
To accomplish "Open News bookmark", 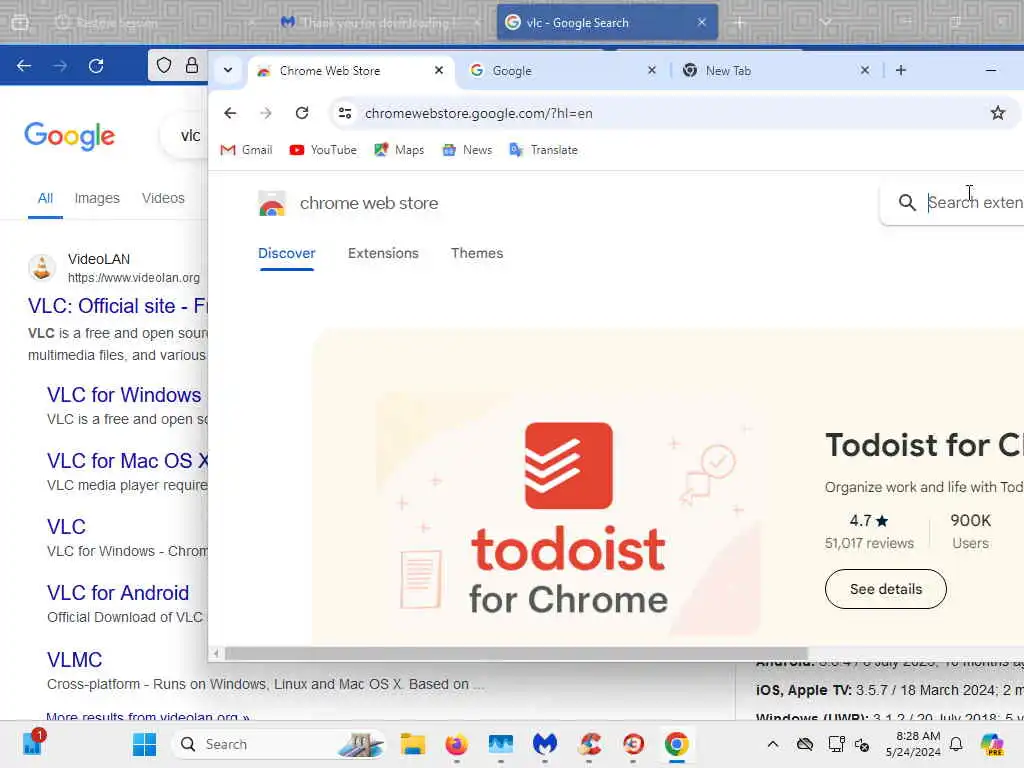I will pyautogui.click(x=467, y=150).
